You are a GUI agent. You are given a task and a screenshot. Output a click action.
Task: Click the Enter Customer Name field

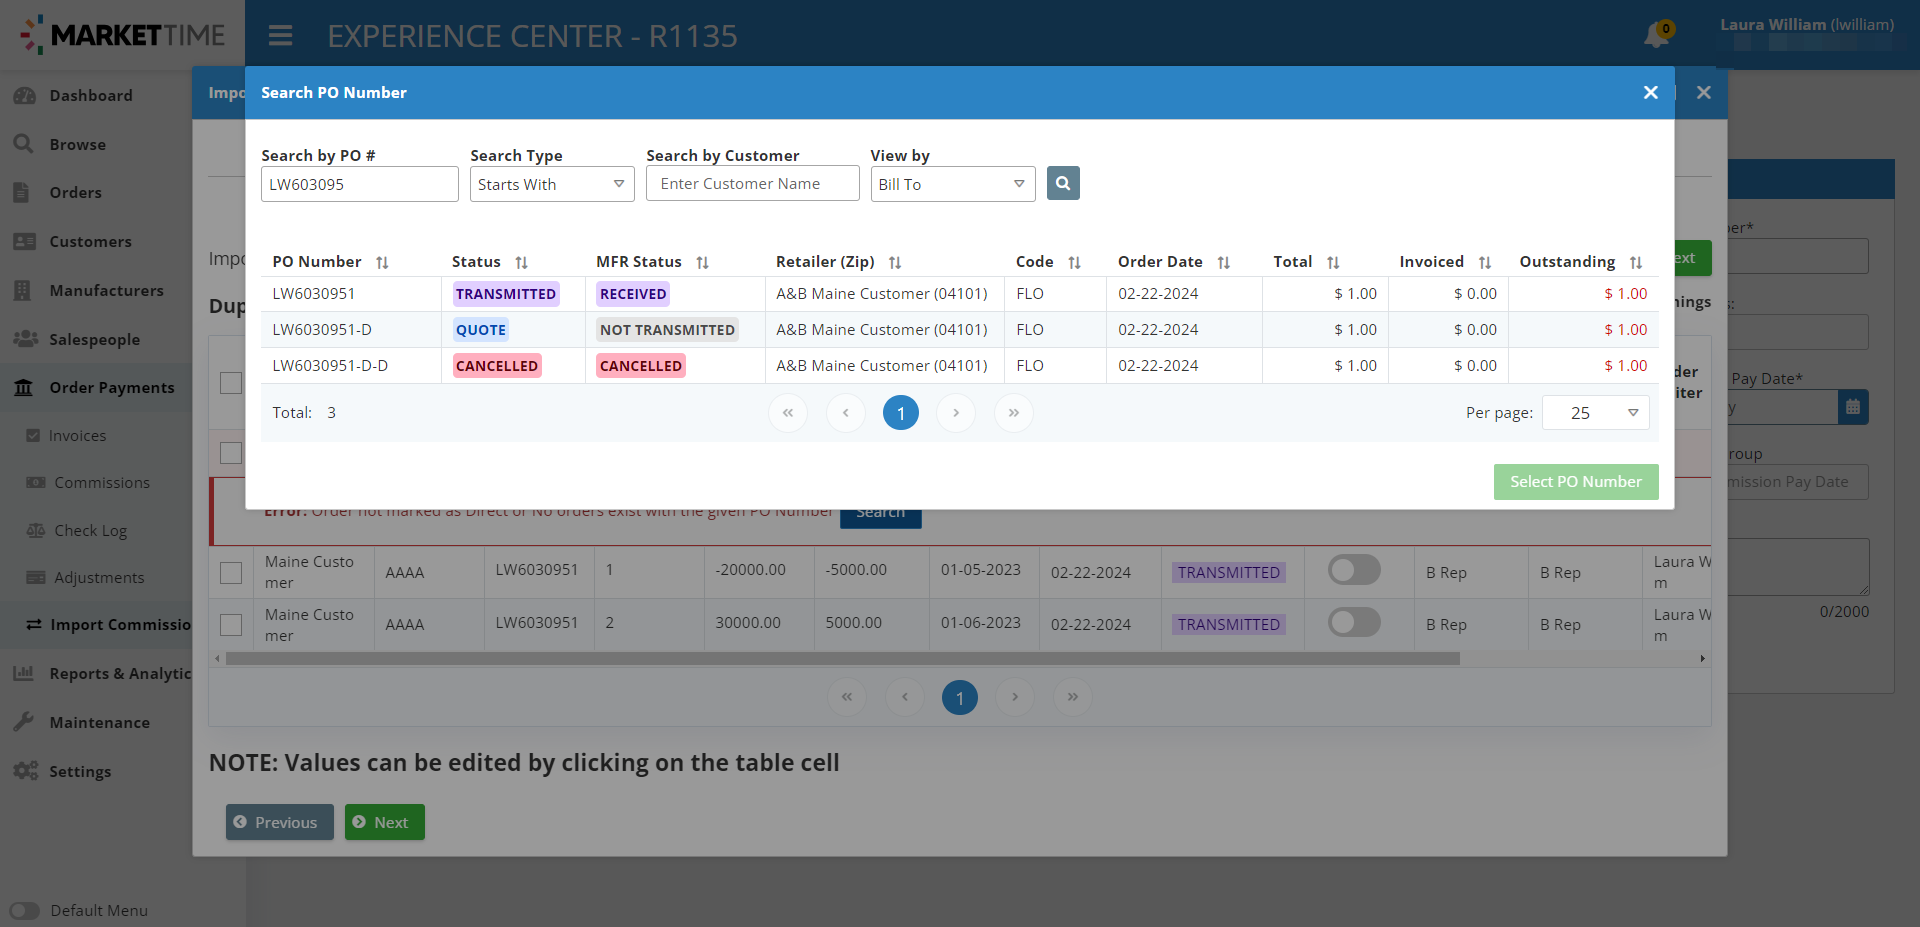752,184
